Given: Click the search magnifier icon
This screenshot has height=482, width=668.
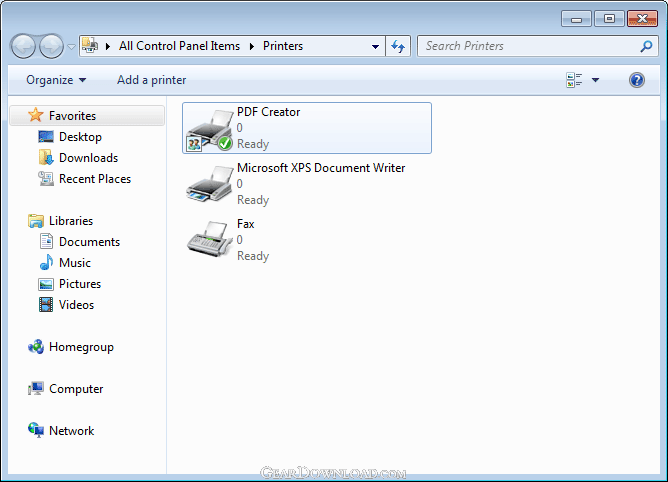Looking at the screenshot, I should click(x=646, y=46).
